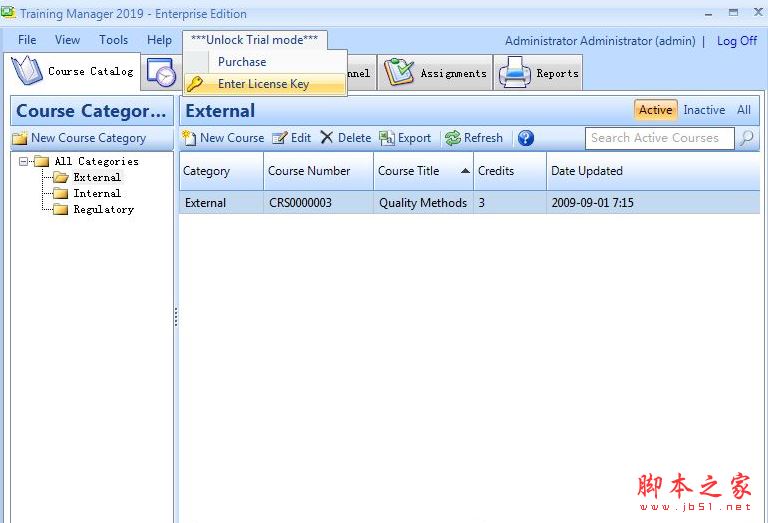
Task: Click the 2009-09-01 7:15 date cell
Action: pyautogui.click(x=653, y=203)
